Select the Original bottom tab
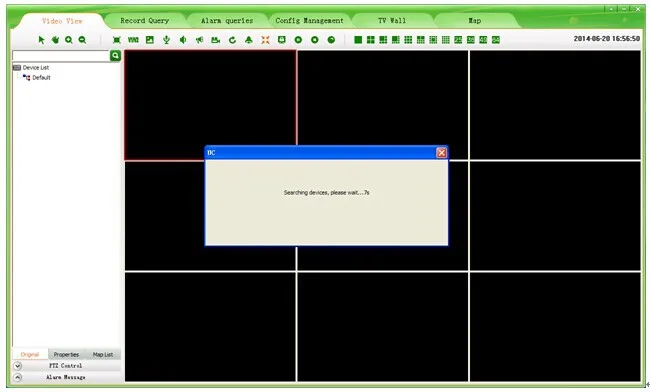 30,354
